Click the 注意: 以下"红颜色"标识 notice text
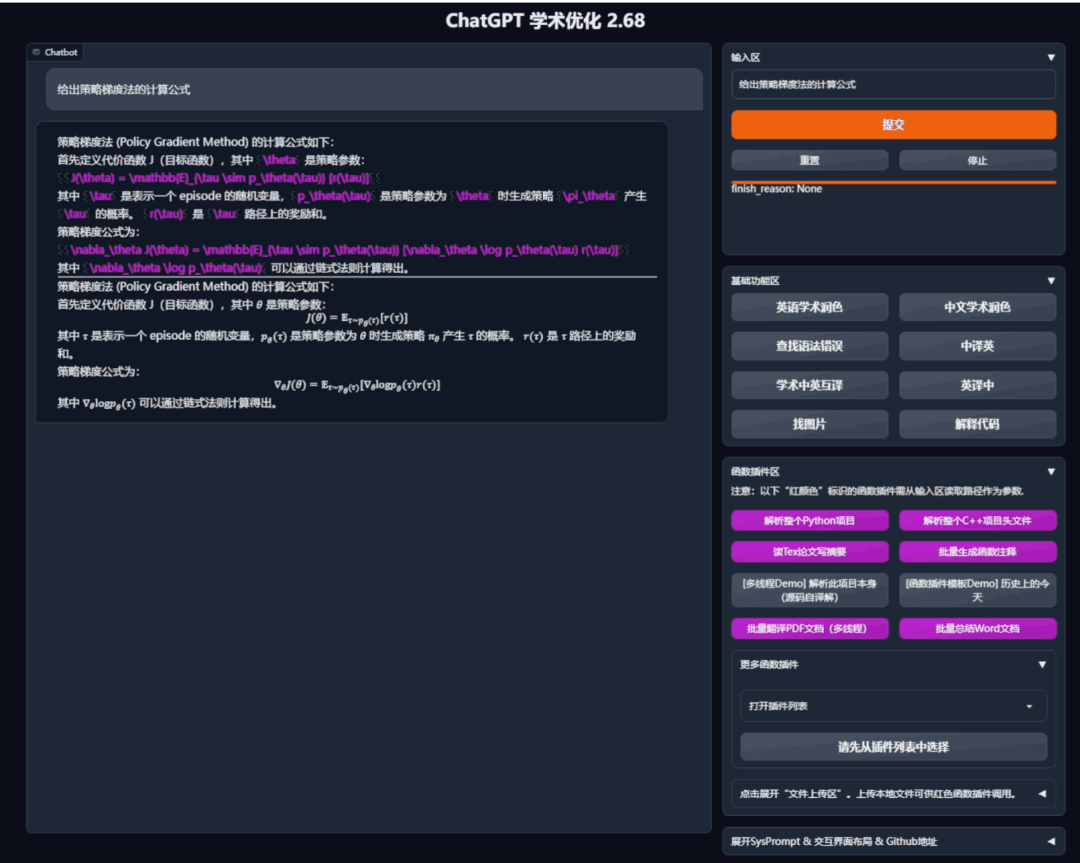 [x=878, y=491]
